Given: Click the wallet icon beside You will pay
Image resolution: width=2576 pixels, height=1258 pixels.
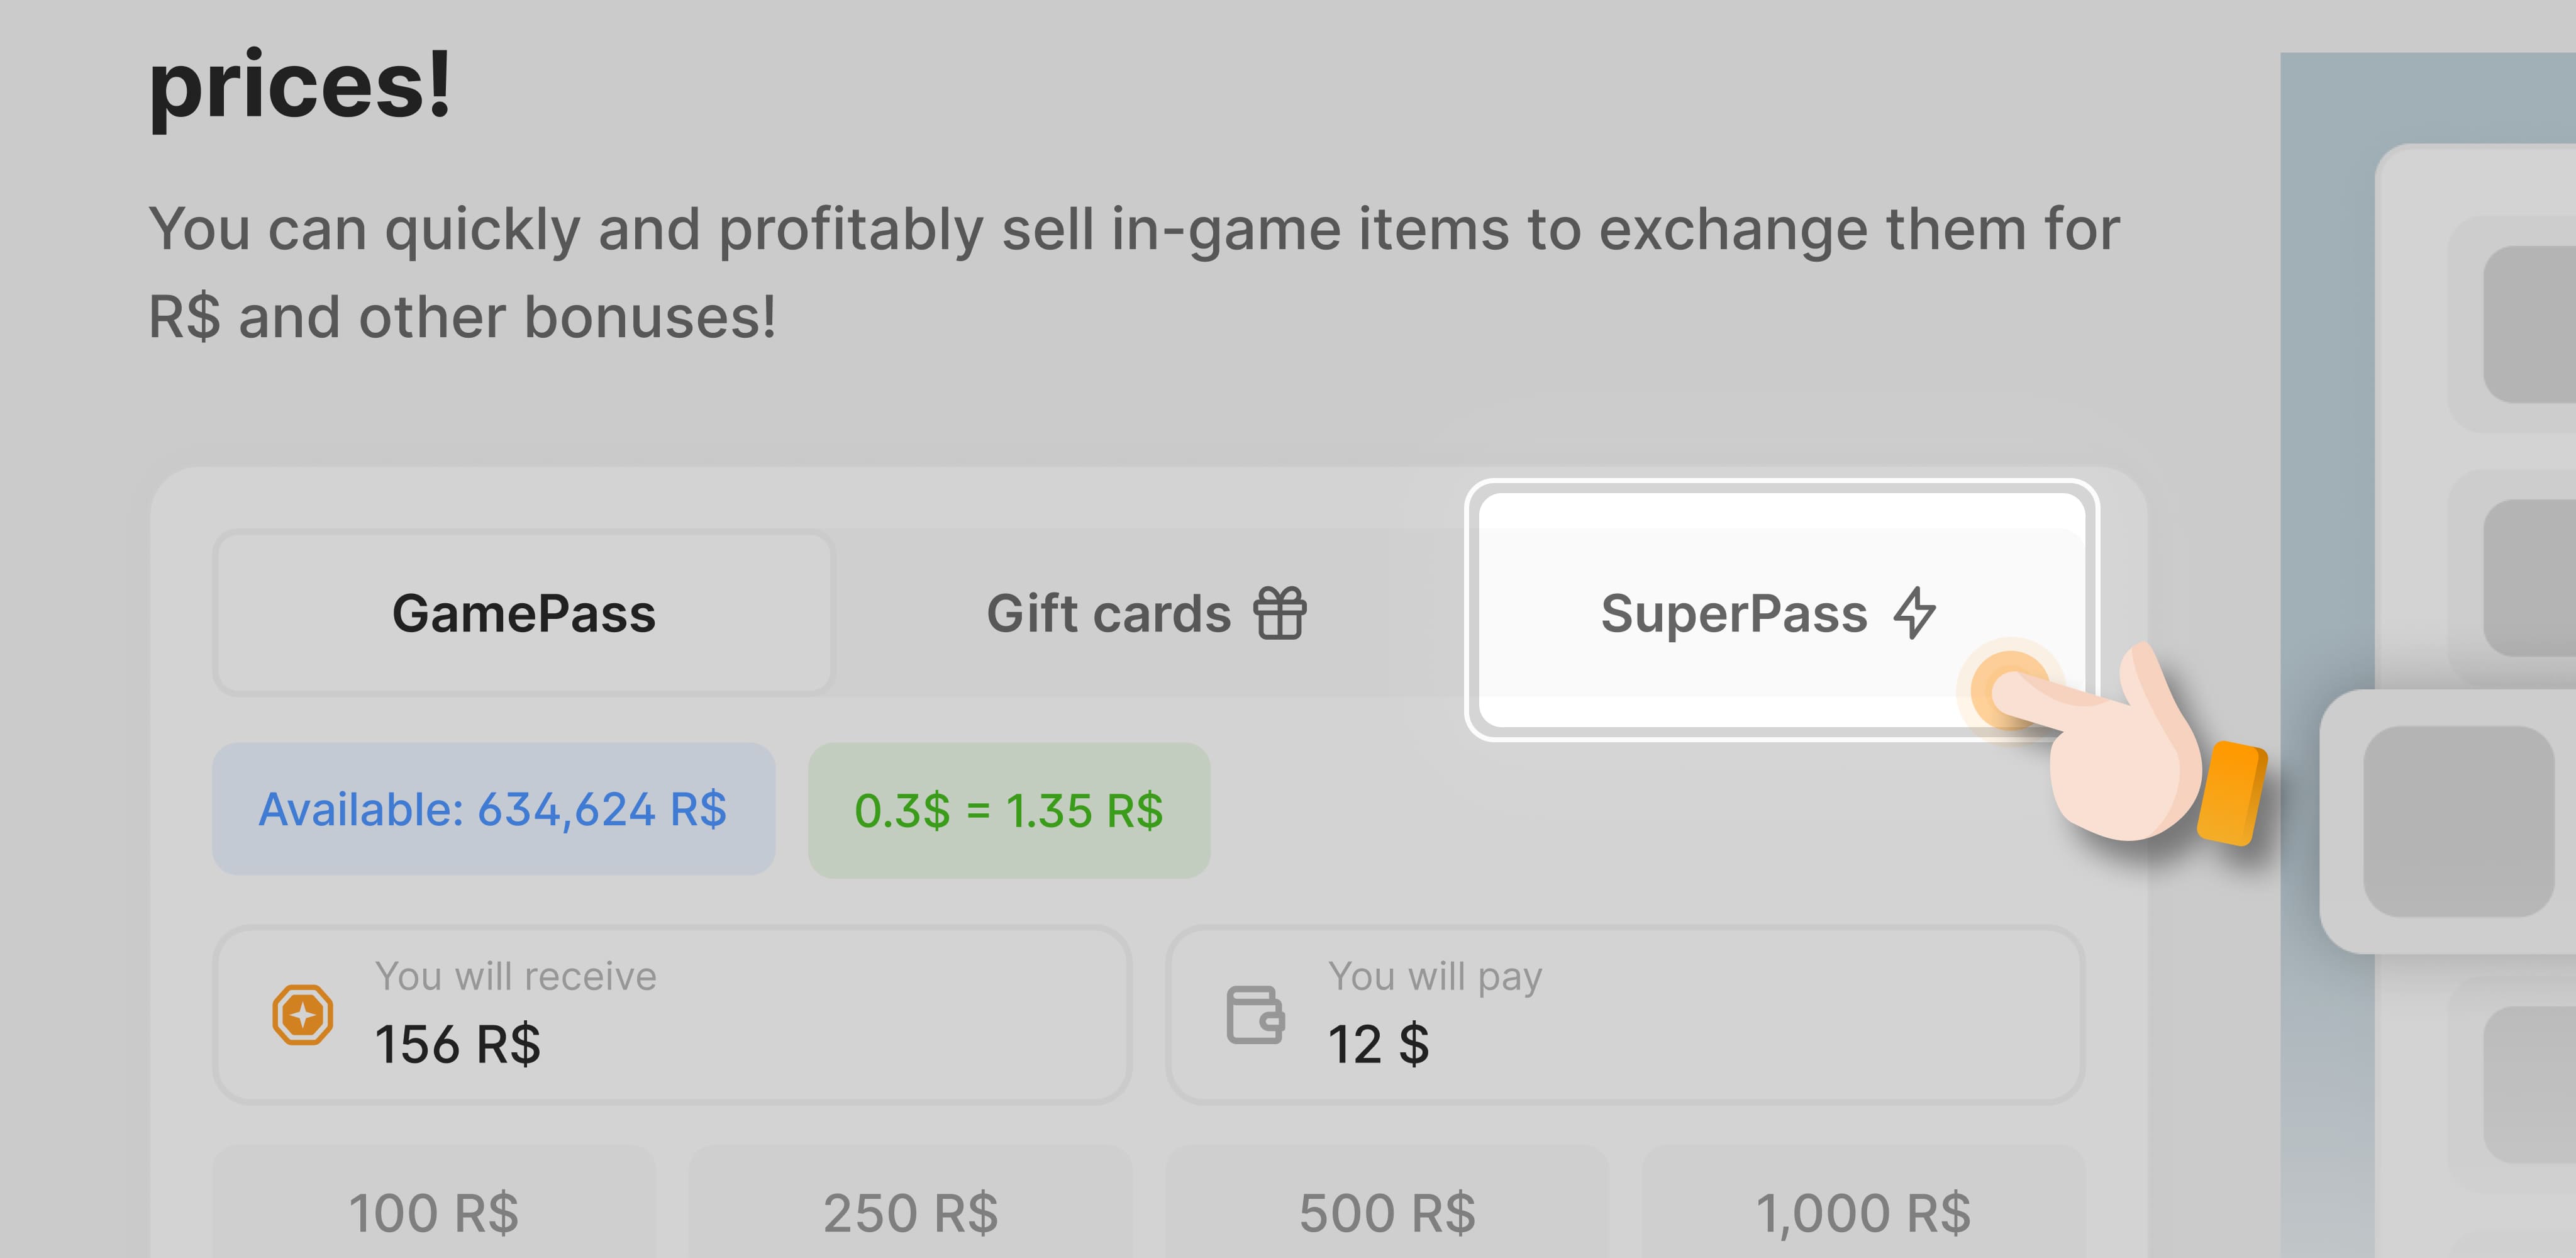Looking at the screenshot, I should 1255,1015.
